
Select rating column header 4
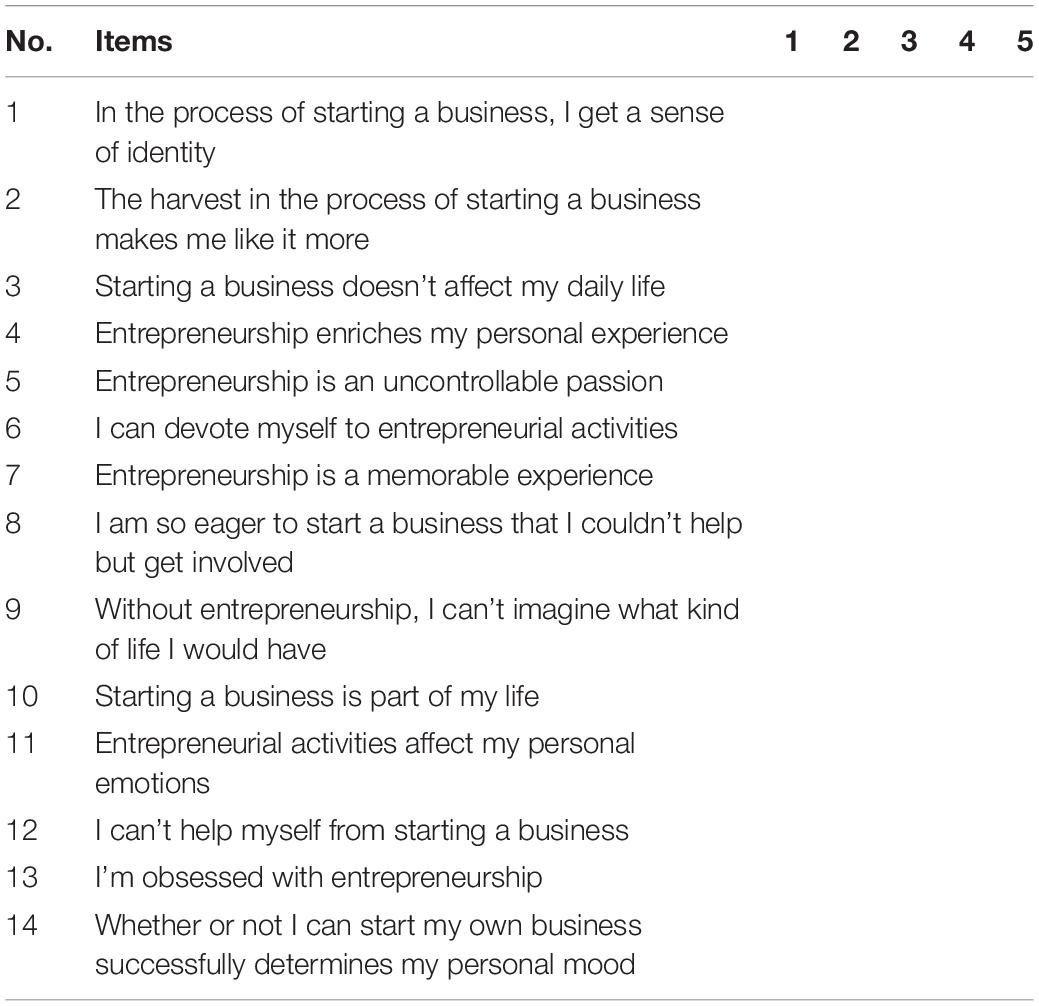(967, 41)
